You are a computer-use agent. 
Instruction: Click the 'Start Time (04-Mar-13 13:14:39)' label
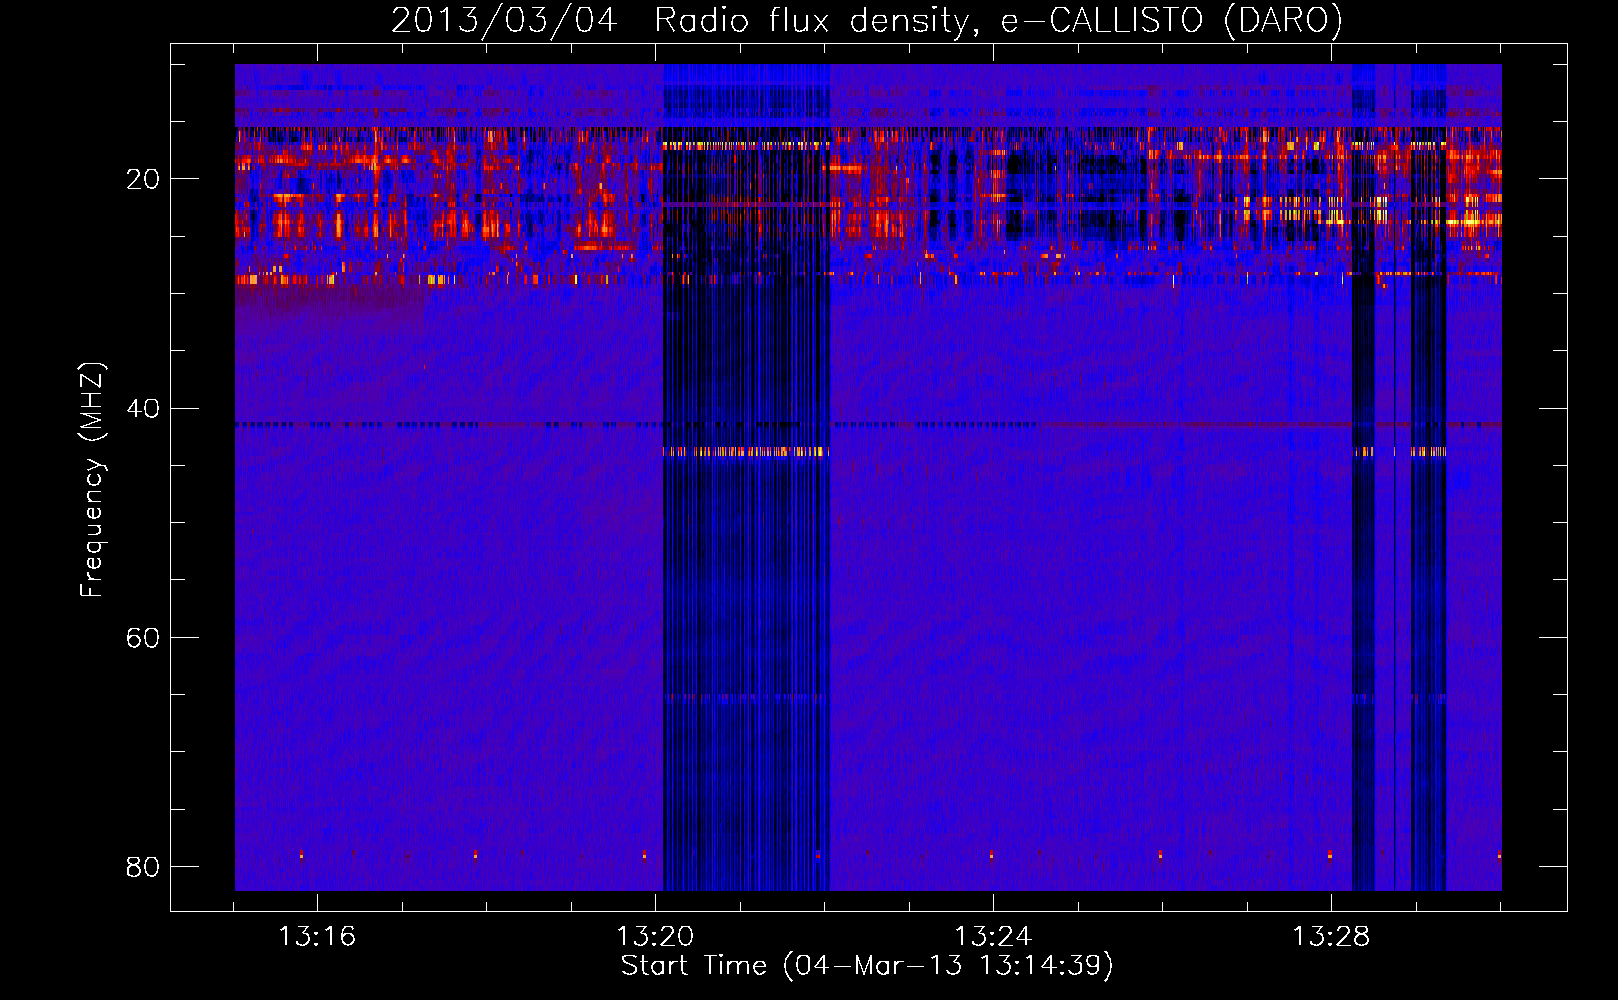(x=867, y=966)
